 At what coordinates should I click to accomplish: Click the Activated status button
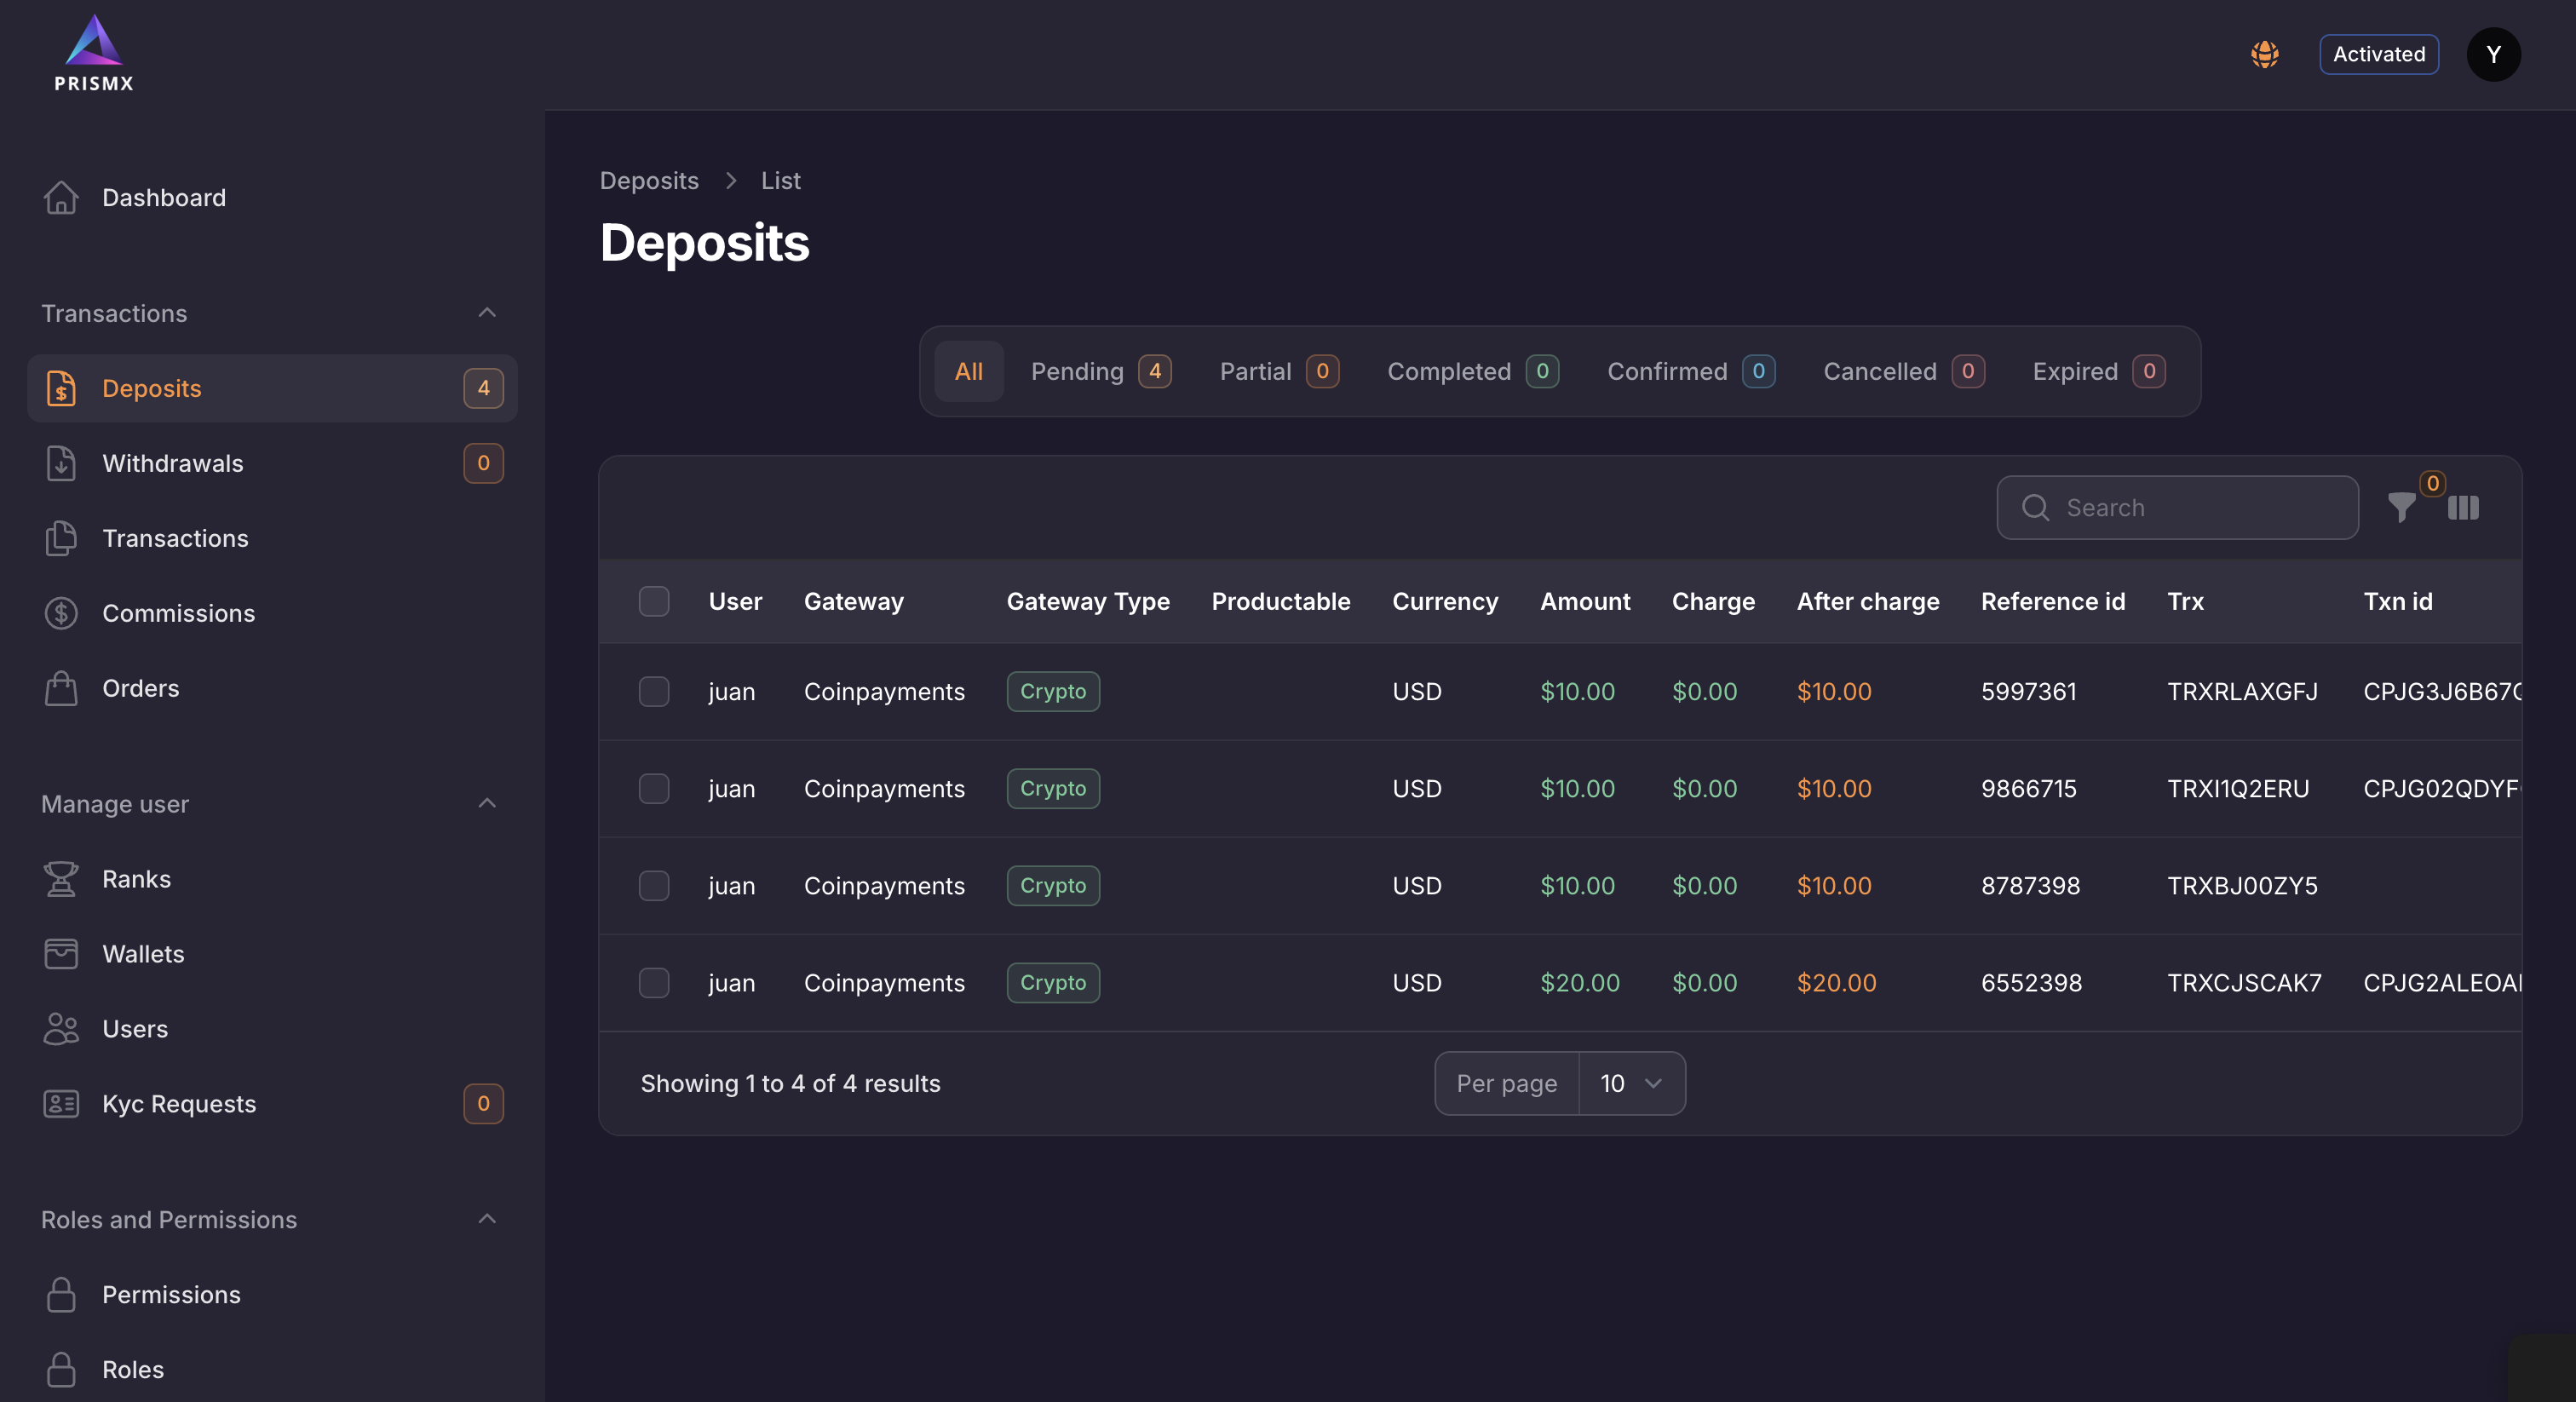pyautogui.click(x=2378, y=54)
